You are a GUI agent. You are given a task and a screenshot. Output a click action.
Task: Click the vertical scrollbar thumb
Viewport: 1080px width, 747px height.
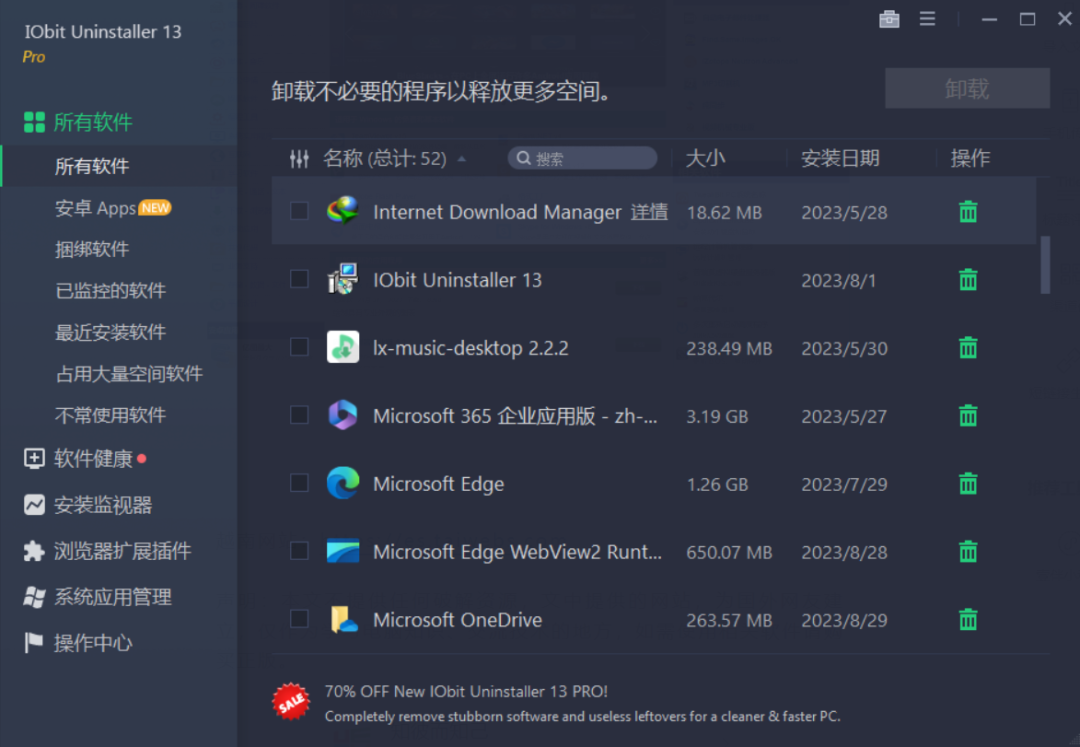pyautogui.click(x=1045, y=265)
